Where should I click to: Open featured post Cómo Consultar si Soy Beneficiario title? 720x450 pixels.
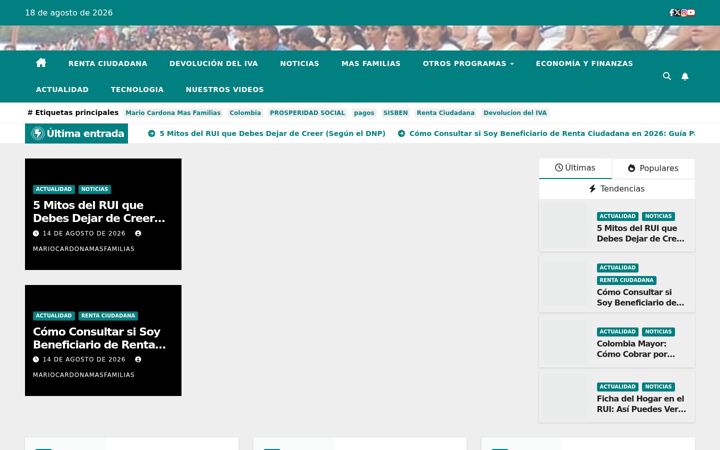click(x=99, y=338)
